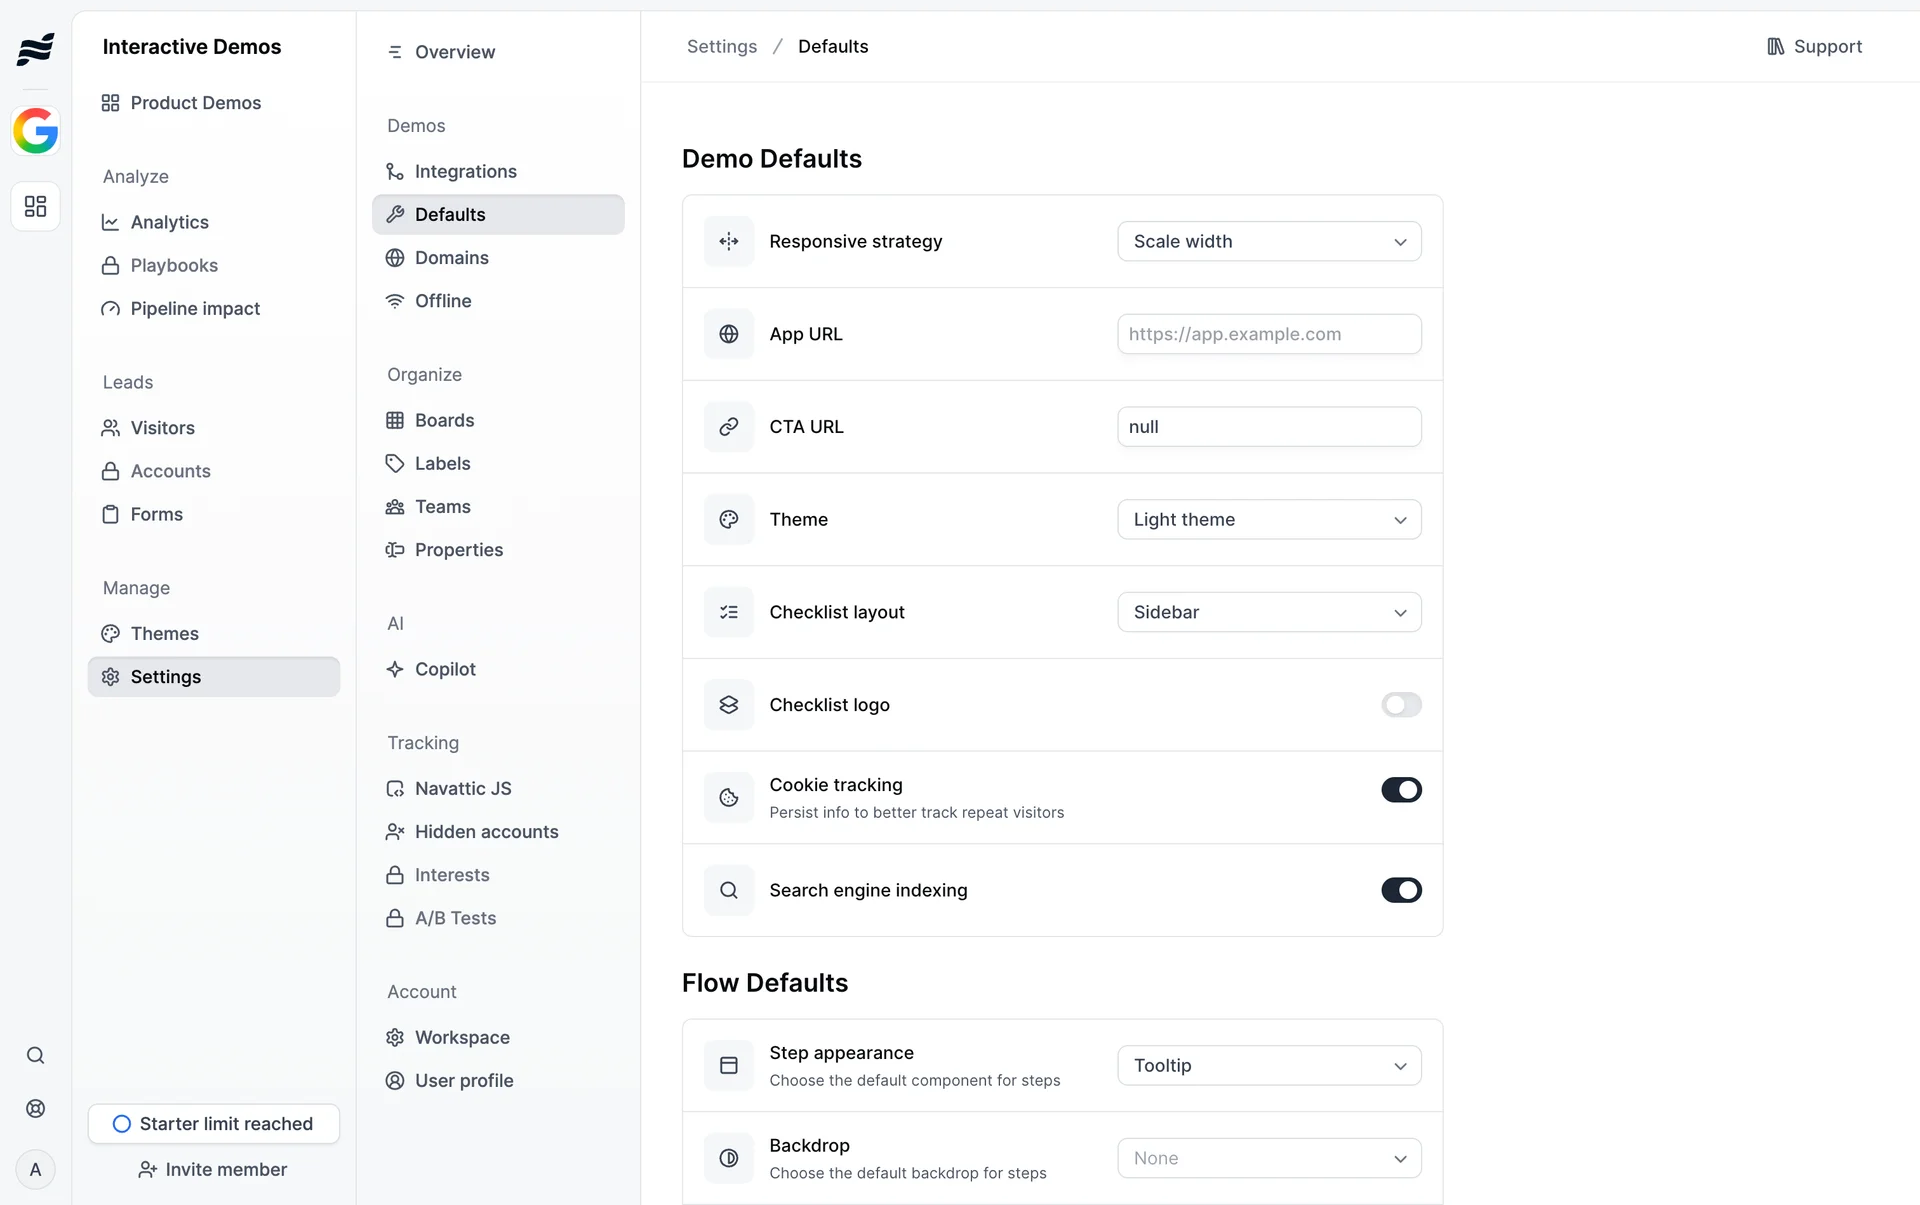Viewport: 1920px width, 1205px height.
Task: Click the Copilot sparkle icon
Action: [x=395, y=670]
